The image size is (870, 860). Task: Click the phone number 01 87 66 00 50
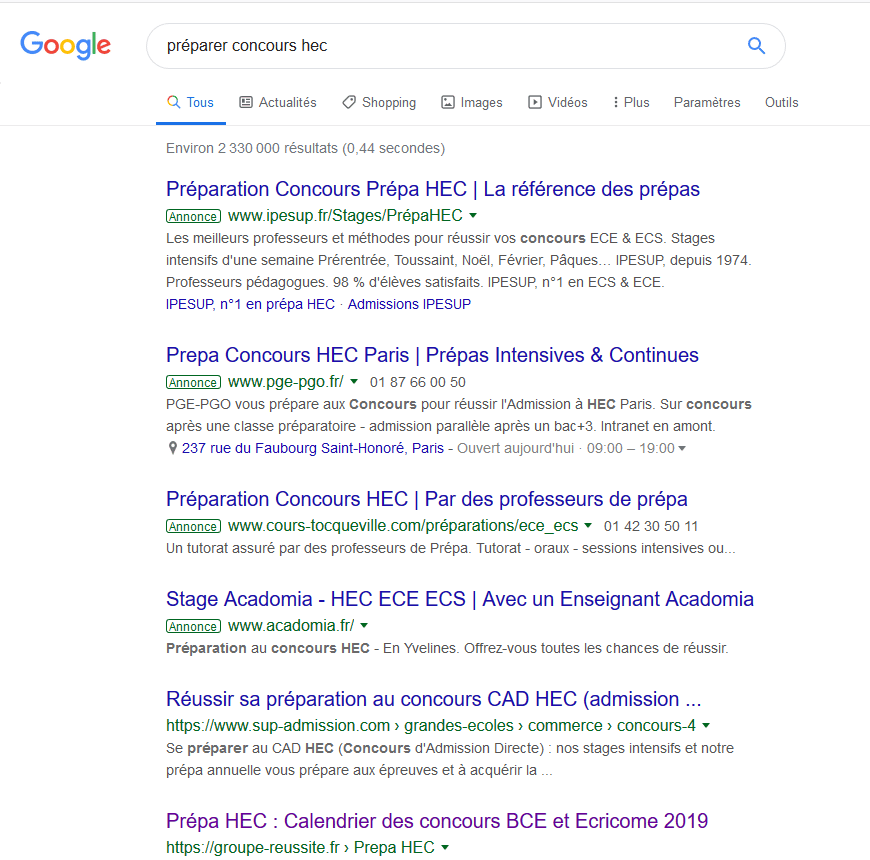[x=418, y=382]
